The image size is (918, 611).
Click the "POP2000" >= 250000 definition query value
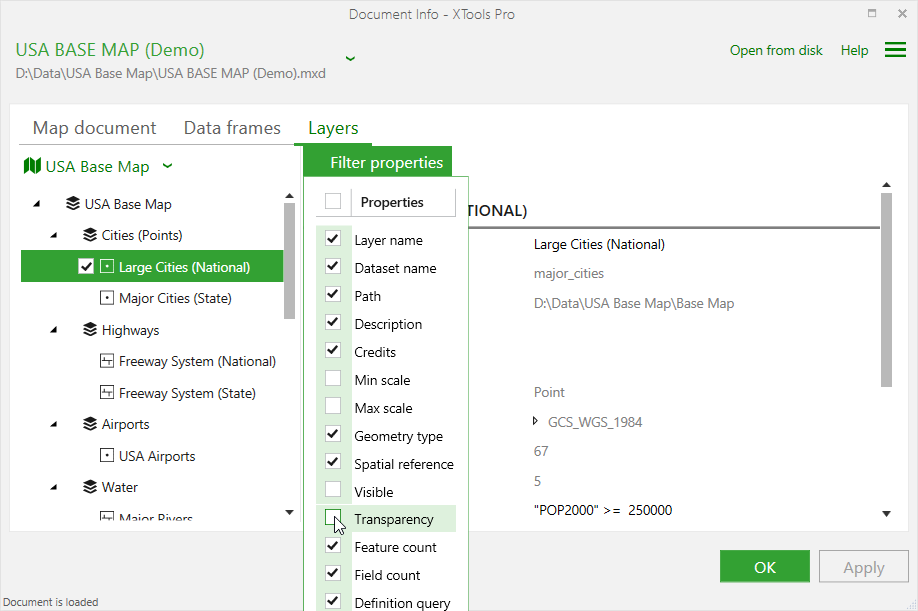602,510
